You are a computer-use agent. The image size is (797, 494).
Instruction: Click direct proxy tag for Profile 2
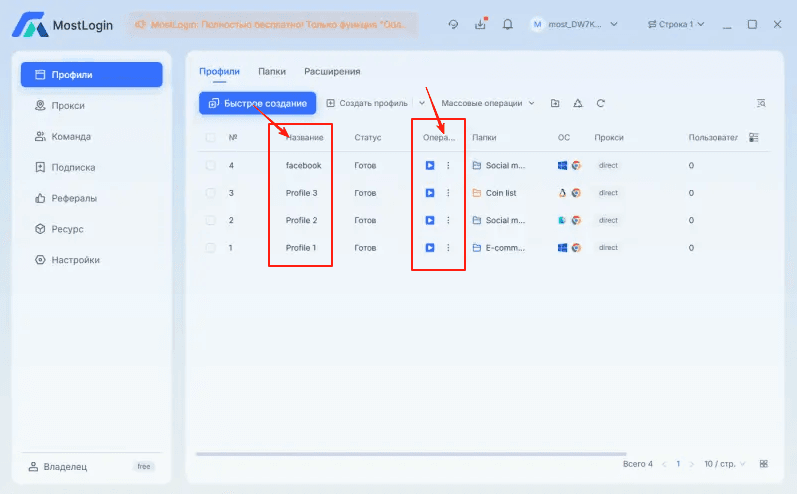click(608, 220)
